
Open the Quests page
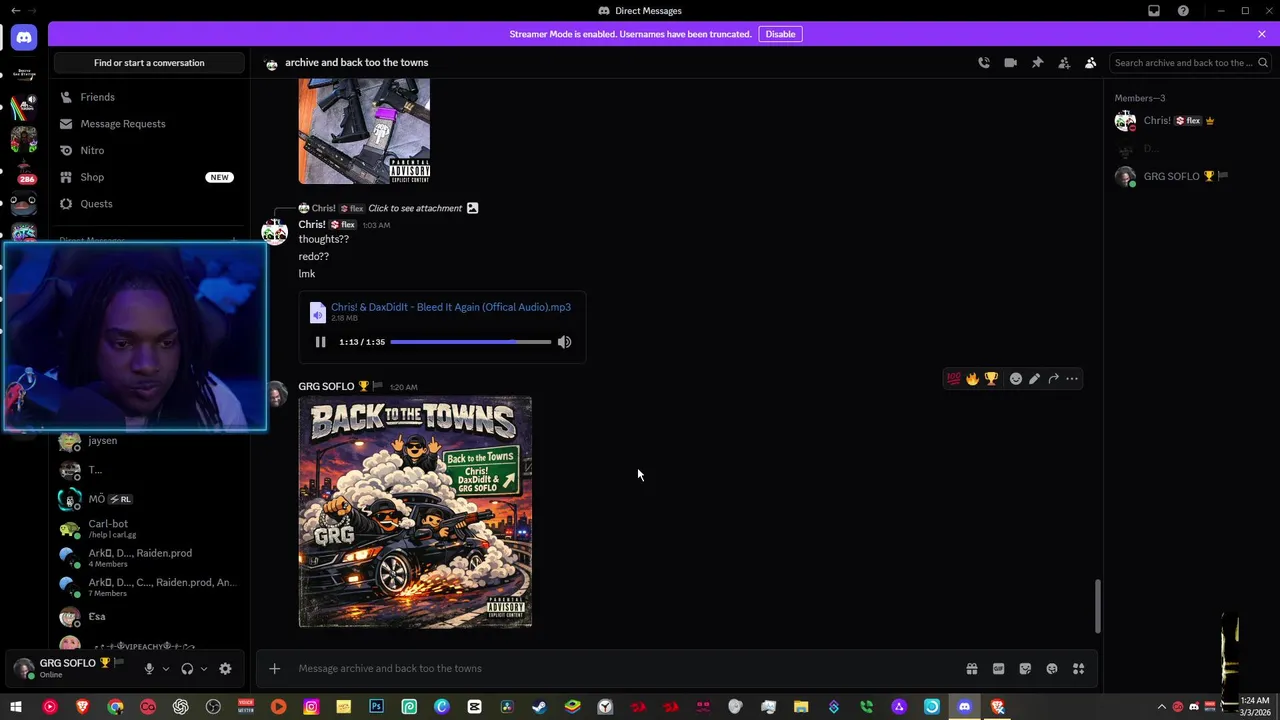click(148, 204)
